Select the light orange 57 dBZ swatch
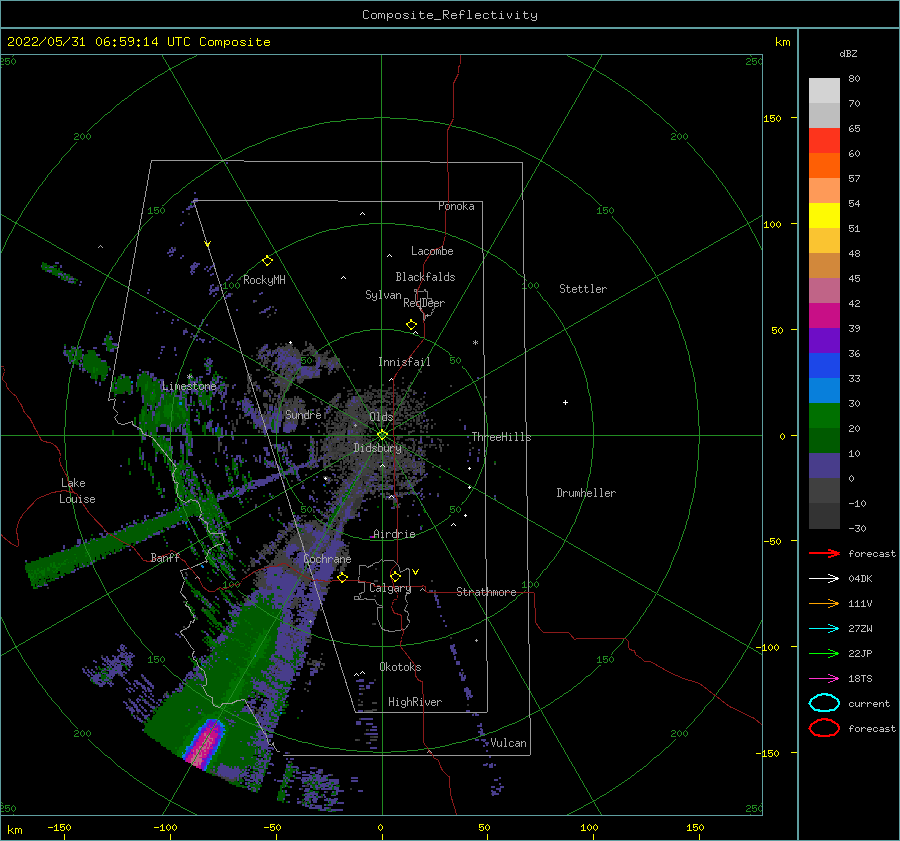900x841 pixels. point(824,191)
